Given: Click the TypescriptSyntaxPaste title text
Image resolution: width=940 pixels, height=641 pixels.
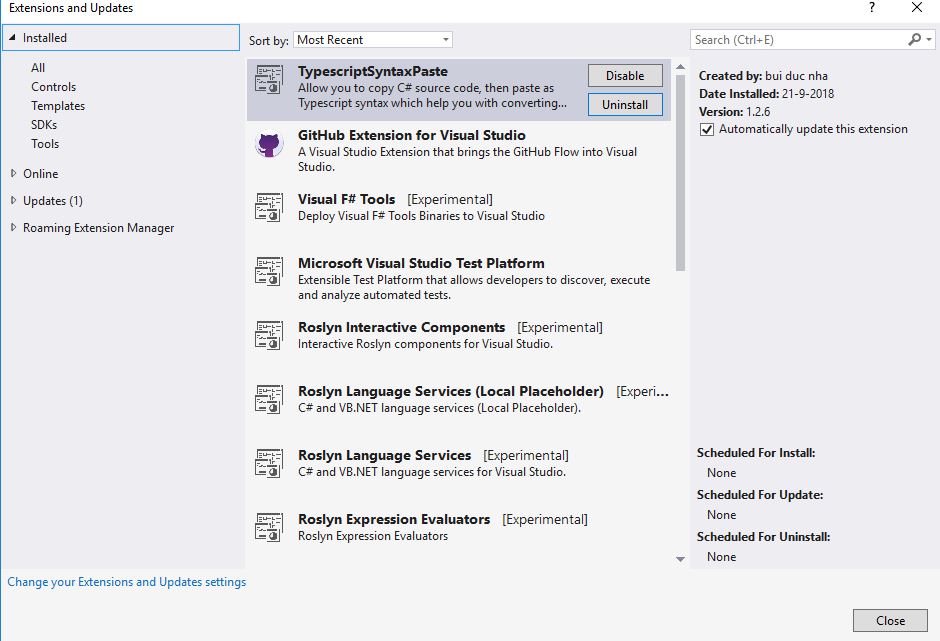Looking at the screenshot, I should (373, 71).
